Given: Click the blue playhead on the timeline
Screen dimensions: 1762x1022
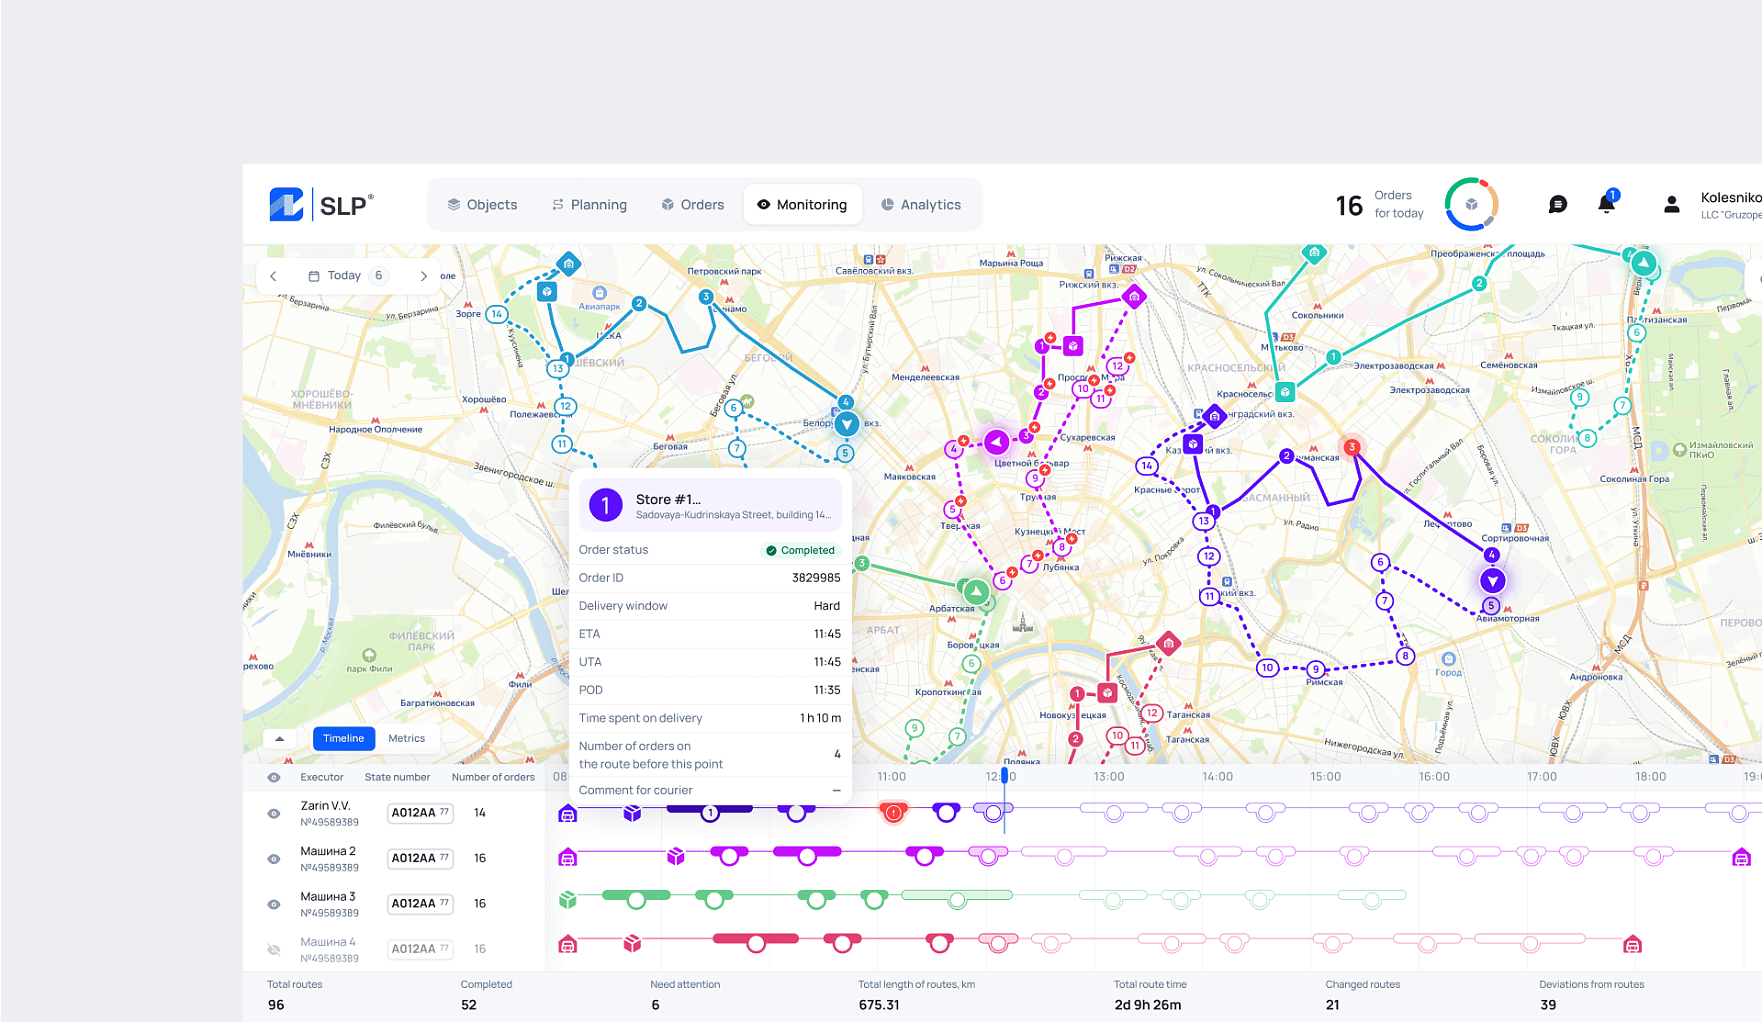Looking at the screenshot, I should (1003, 776).
